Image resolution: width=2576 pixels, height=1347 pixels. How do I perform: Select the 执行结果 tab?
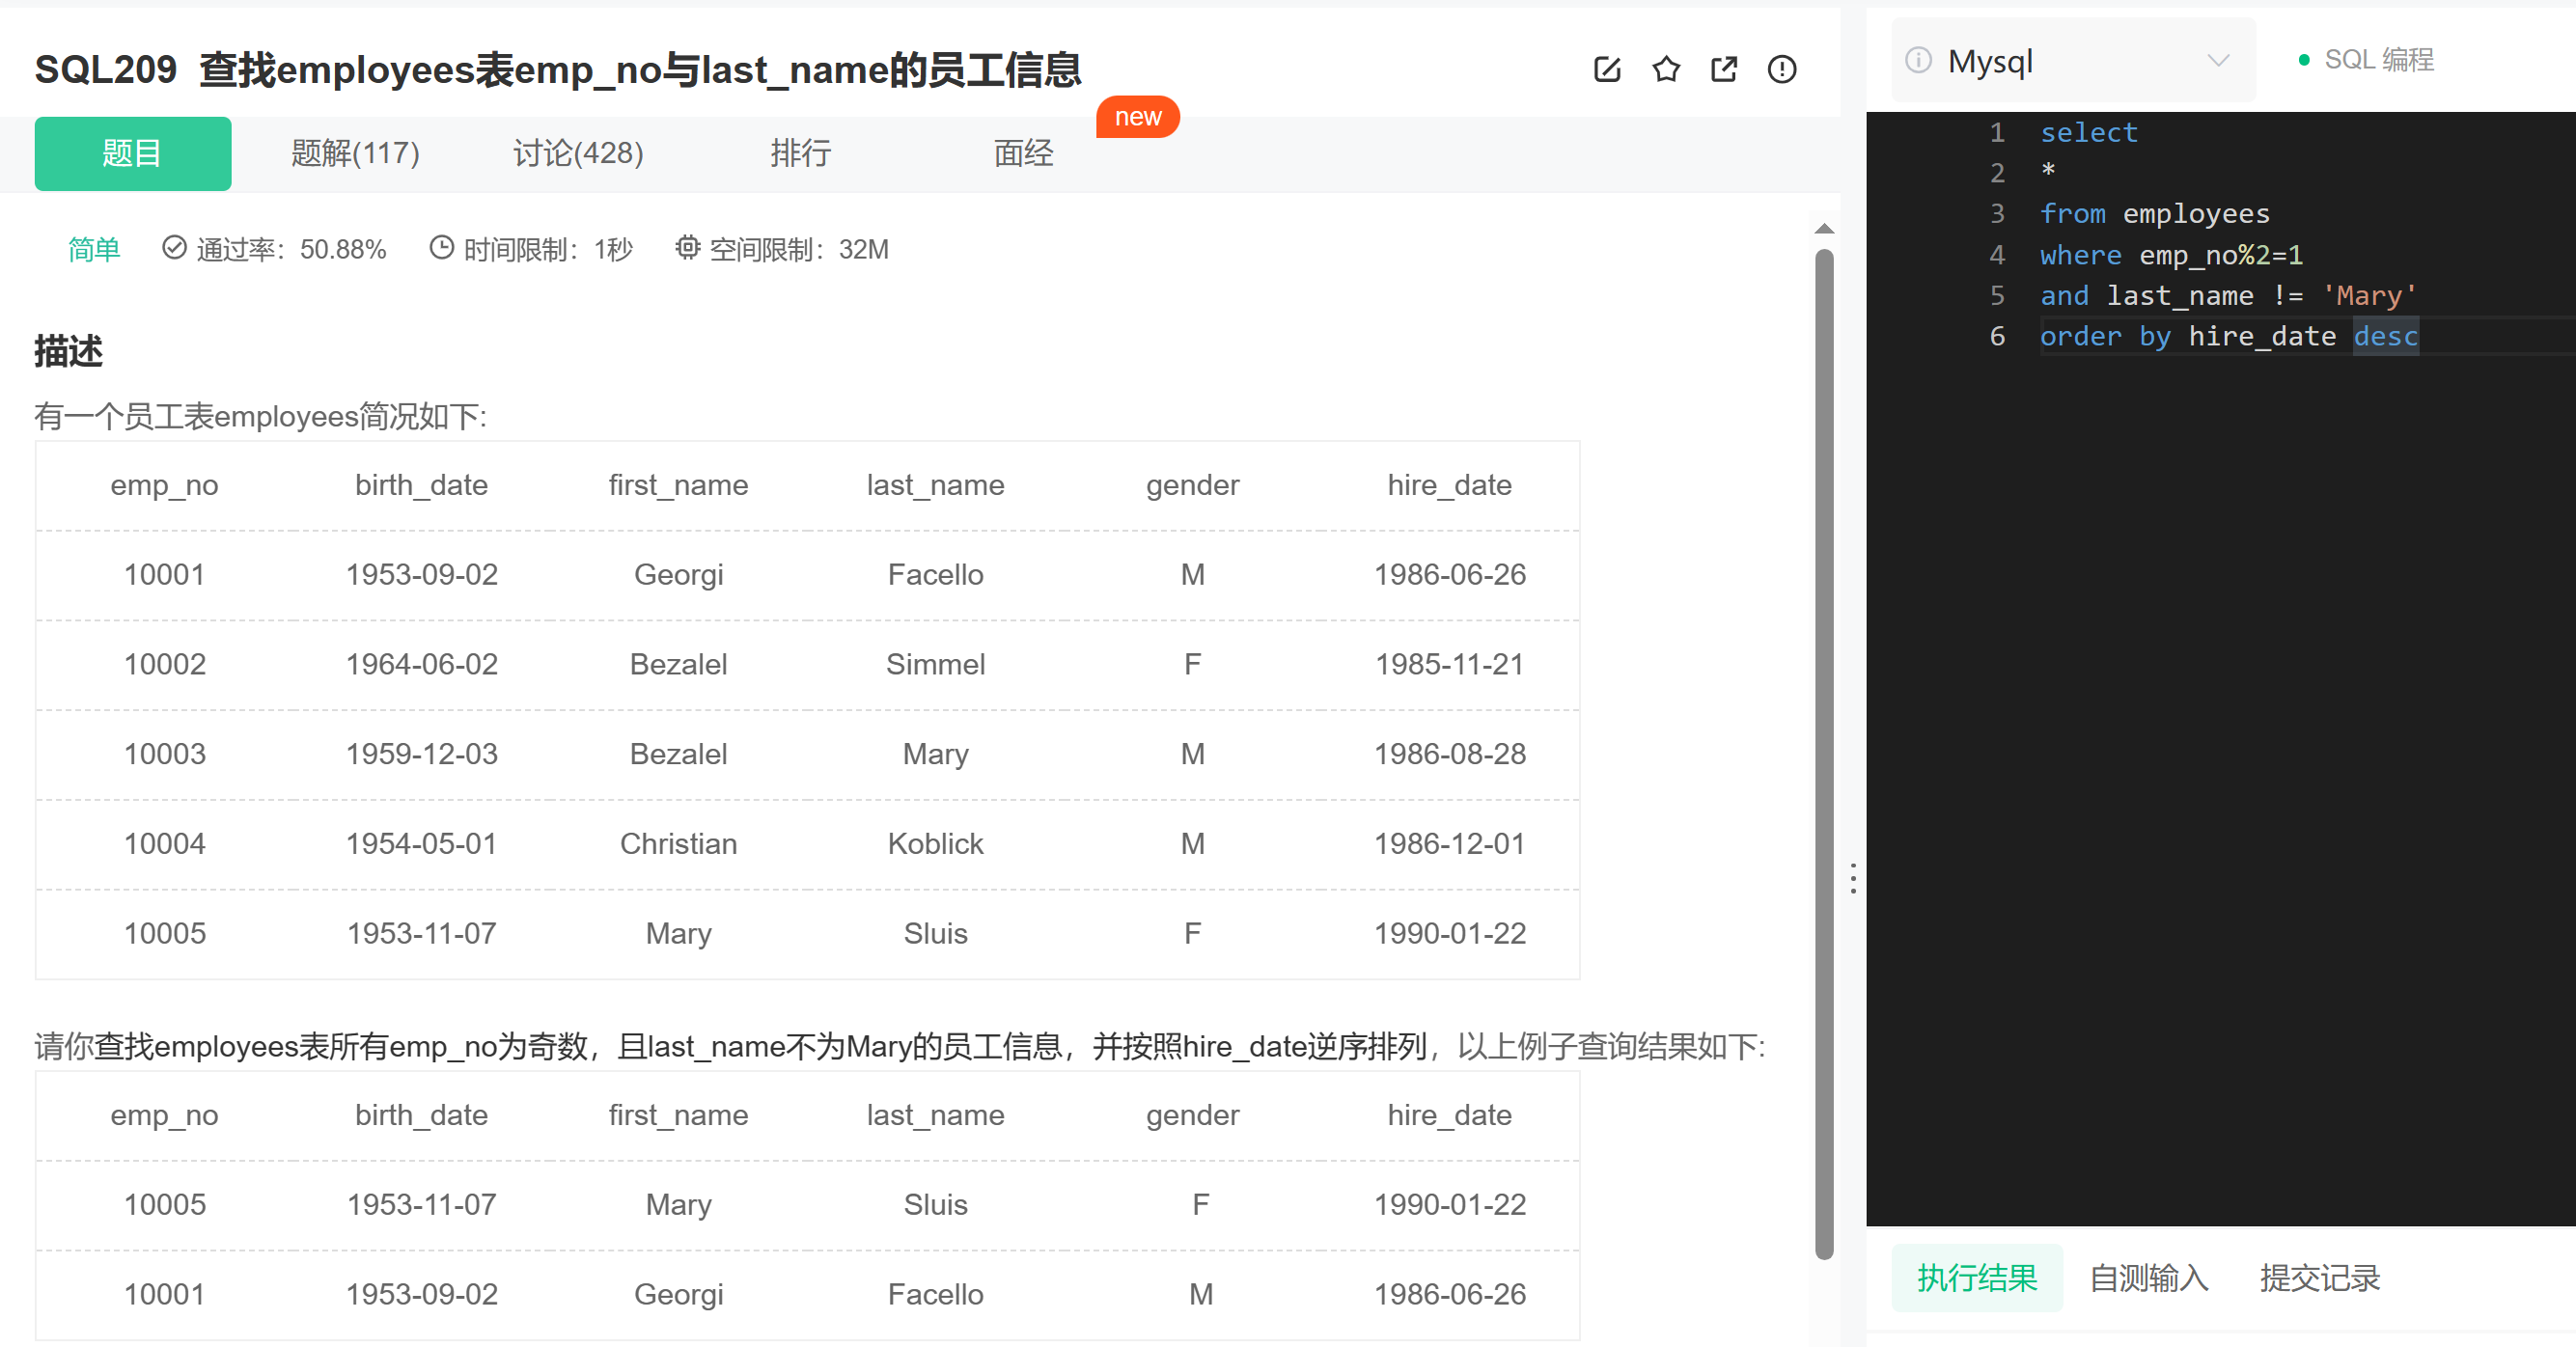tap(1977, 1277)
